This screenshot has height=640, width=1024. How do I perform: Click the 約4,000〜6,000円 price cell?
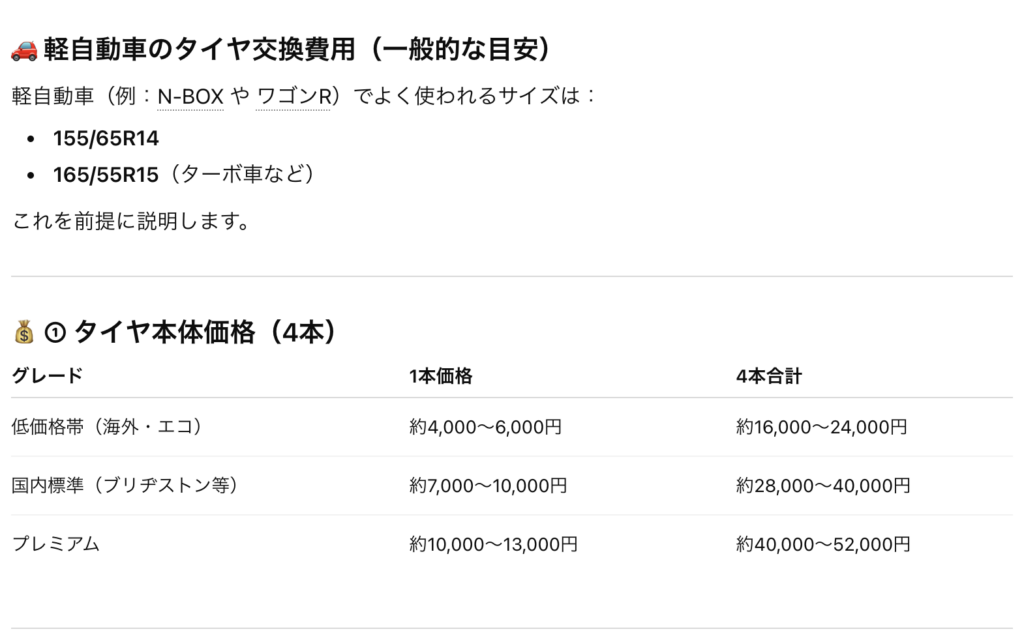[x=485, y=427]
